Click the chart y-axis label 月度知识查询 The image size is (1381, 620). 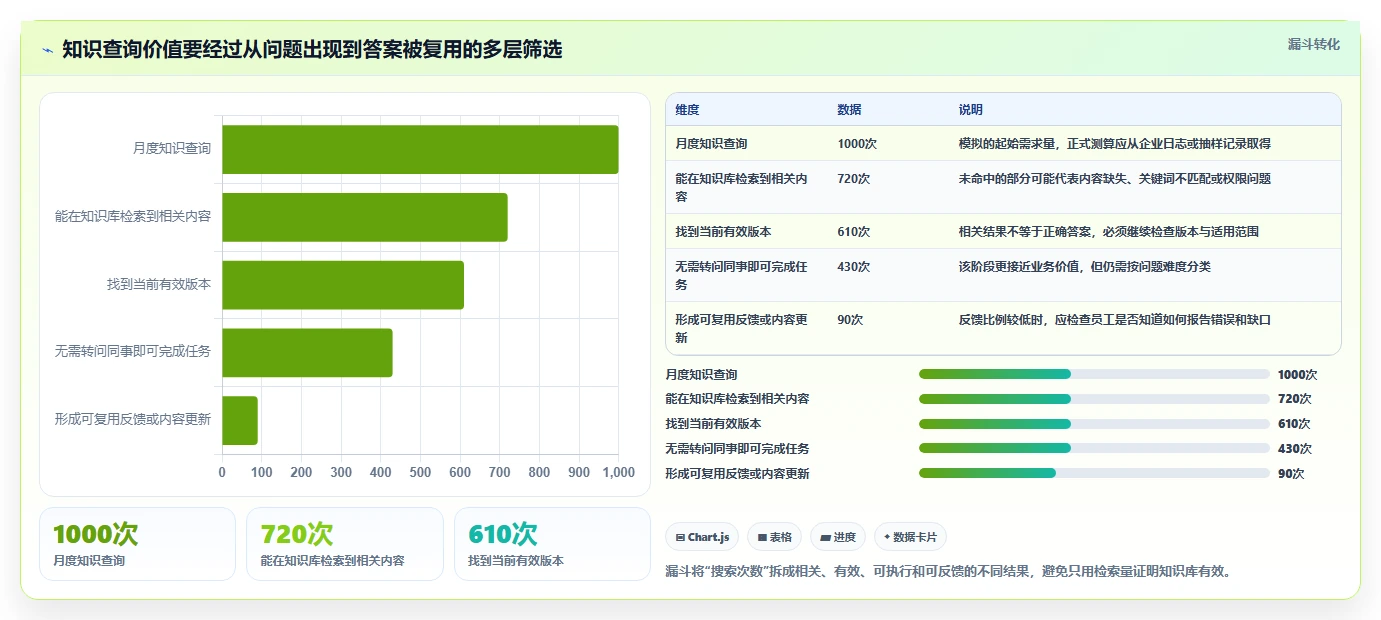172,148
